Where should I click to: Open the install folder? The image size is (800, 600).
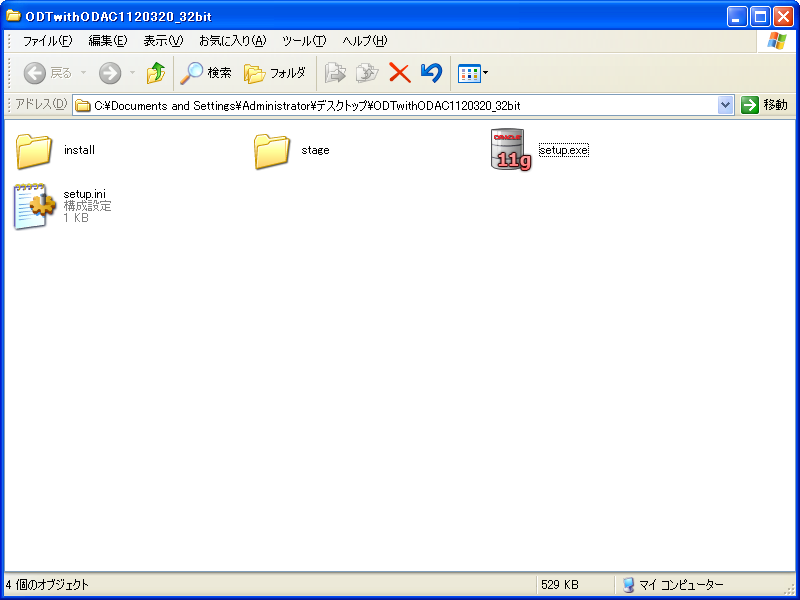(34, 150)
